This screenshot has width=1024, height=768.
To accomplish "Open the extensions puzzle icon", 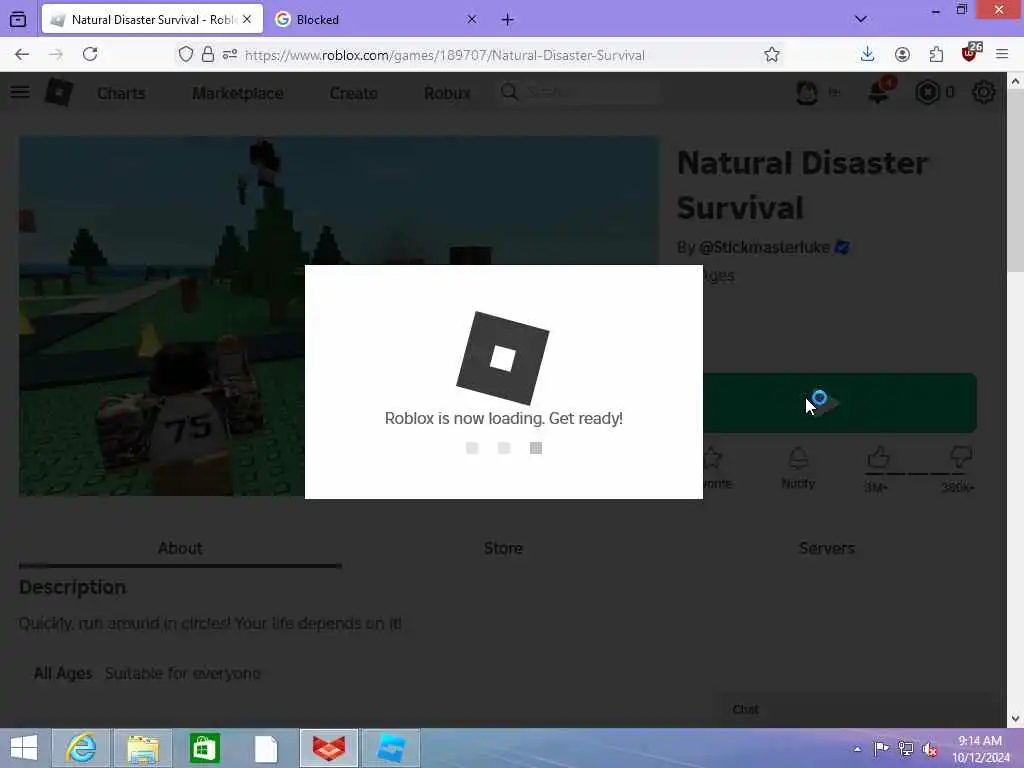I will point(936,54).
